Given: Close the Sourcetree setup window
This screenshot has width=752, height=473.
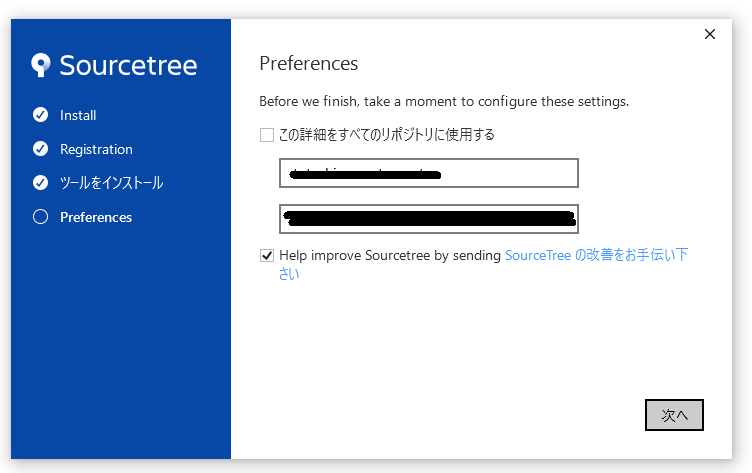Looking at the screenshot, I should click(x=710, y=34).
